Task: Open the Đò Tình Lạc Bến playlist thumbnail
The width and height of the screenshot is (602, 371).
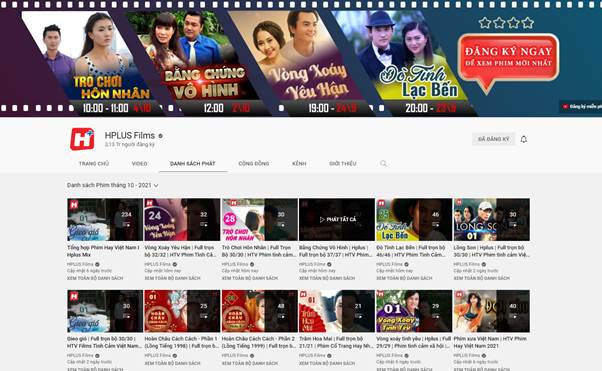Action: pyautogui.click(x=414, y=220)
